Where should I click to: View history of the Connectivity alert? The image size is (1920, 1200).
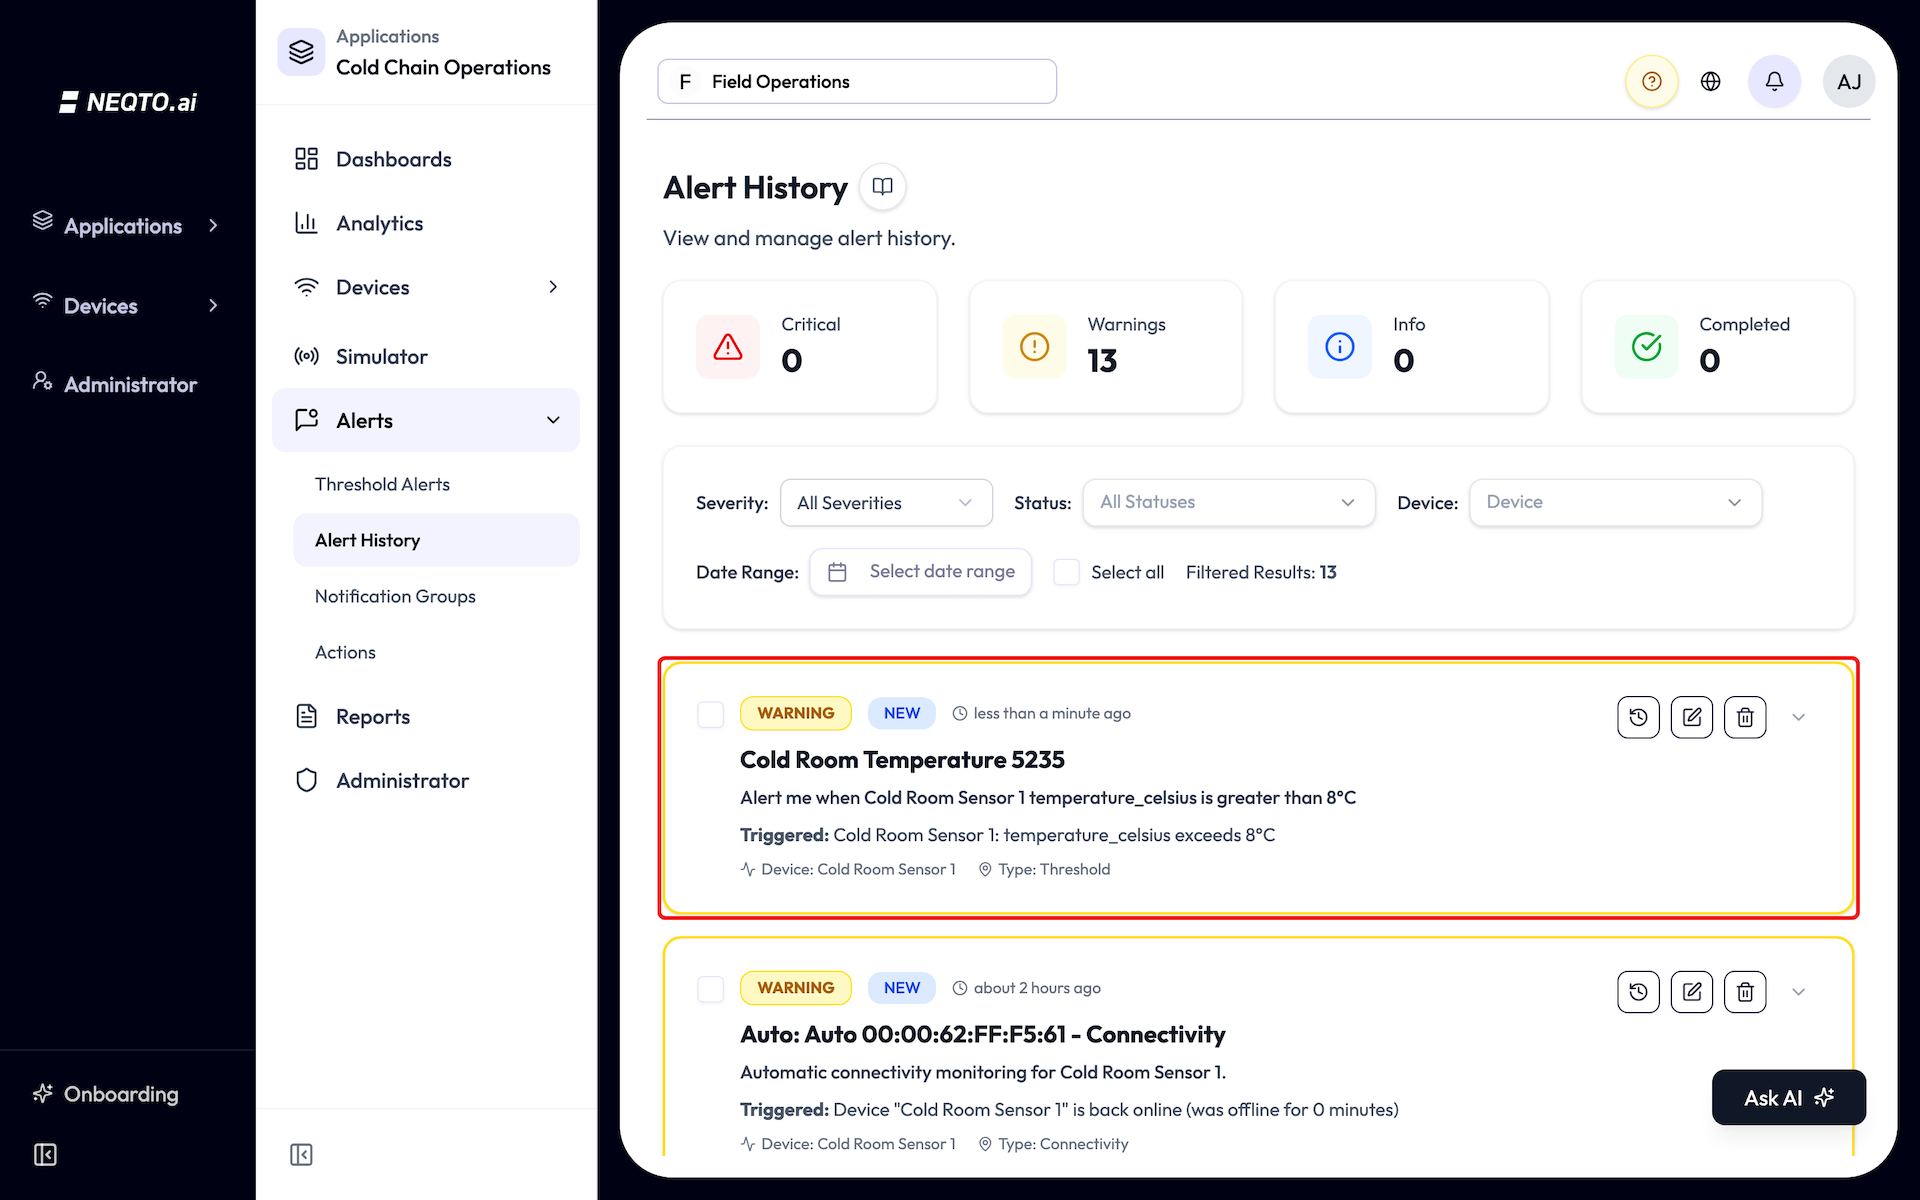point(1638,992)
